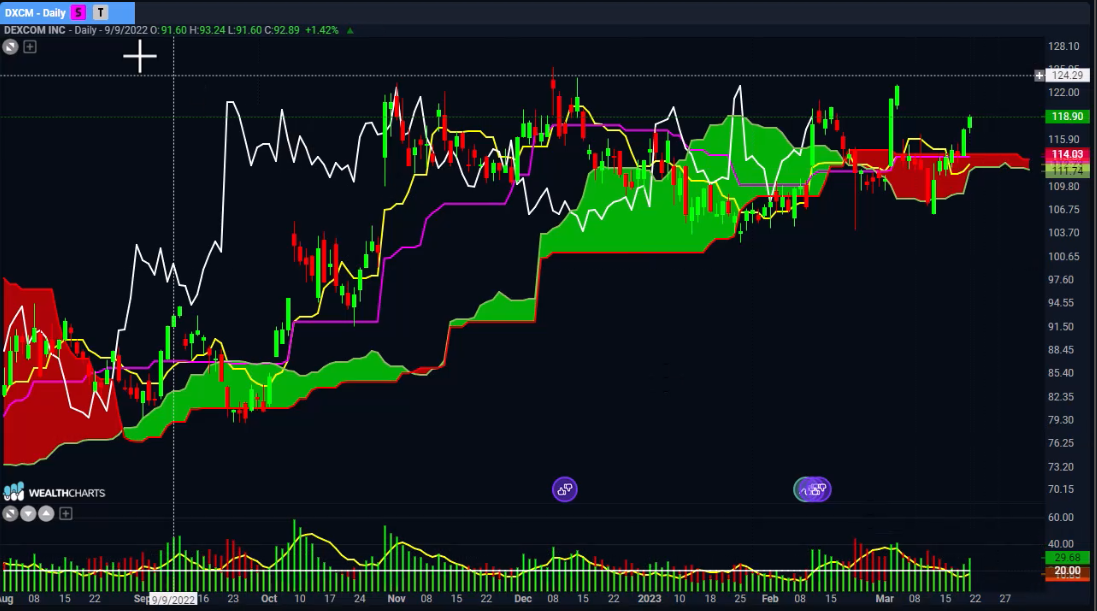Click the Mar label on the date axis

tap(884, 598)
